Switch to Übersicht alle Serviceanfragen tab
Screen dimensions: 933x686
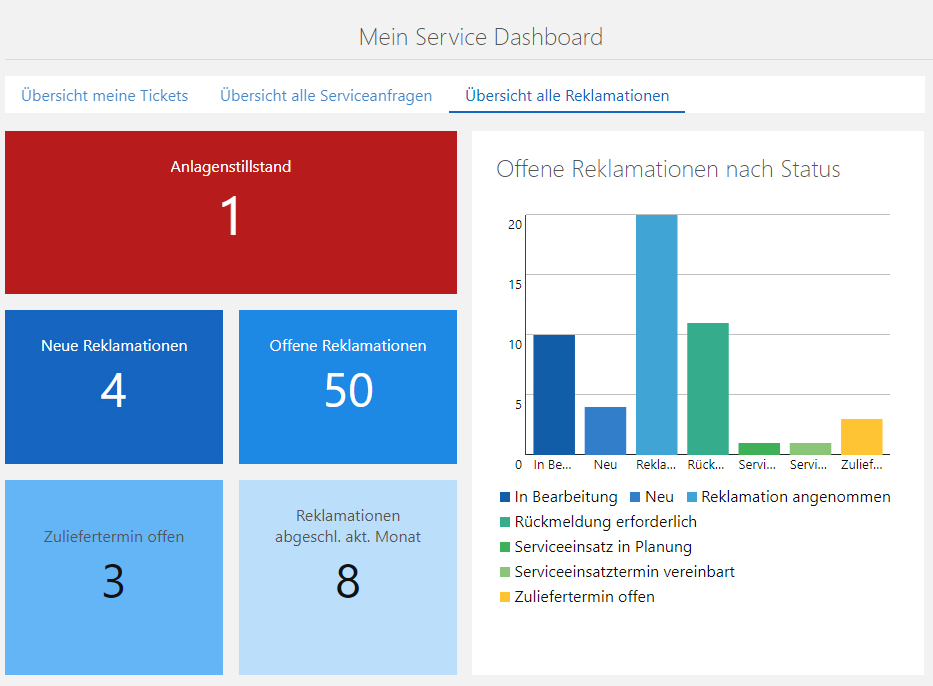click(326, 95)
